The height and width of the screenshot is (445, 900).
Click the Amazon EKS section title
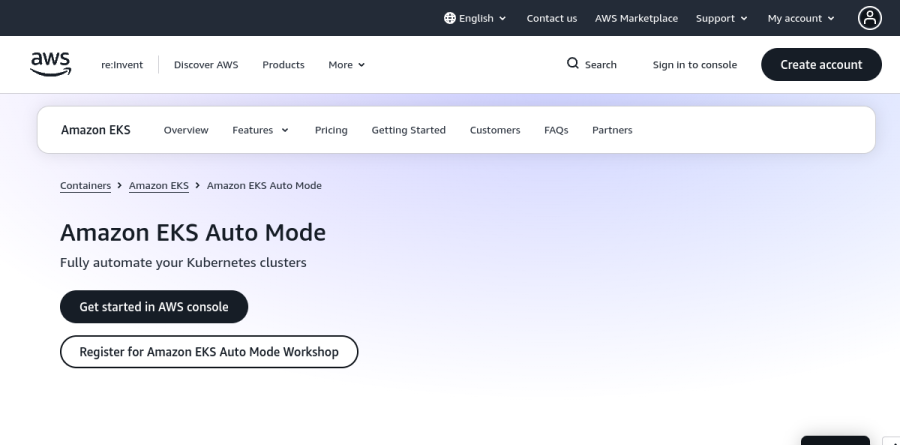(96, 130)
